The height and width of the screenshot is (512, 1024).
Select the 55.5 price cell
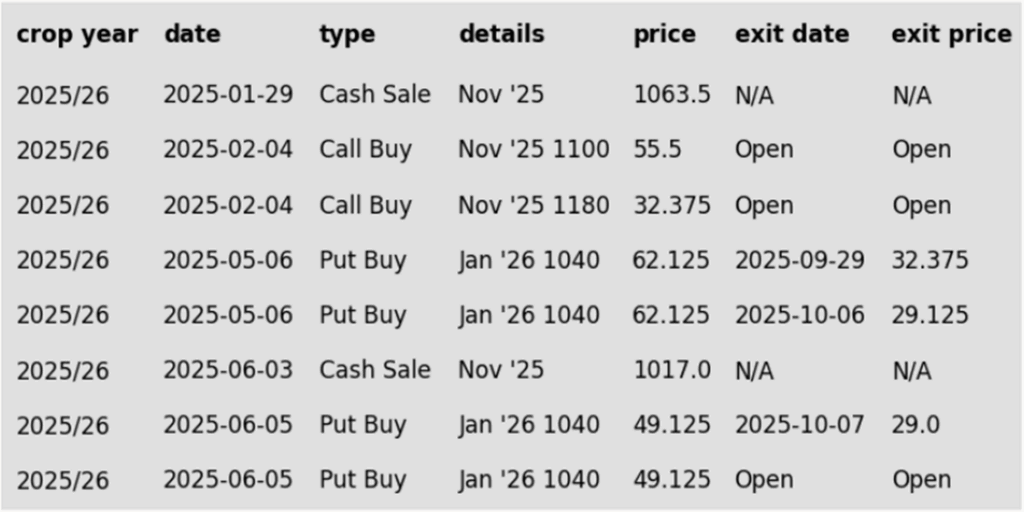click(657, 150)
